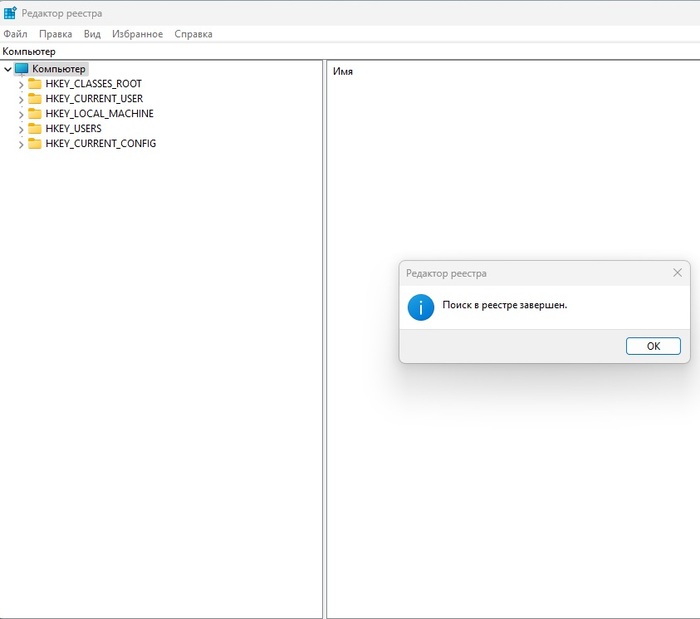Click the main window title 'Редактор реестра'
Image resolution: width=700 pixels, height=619 pixels.
click(62, 13)
